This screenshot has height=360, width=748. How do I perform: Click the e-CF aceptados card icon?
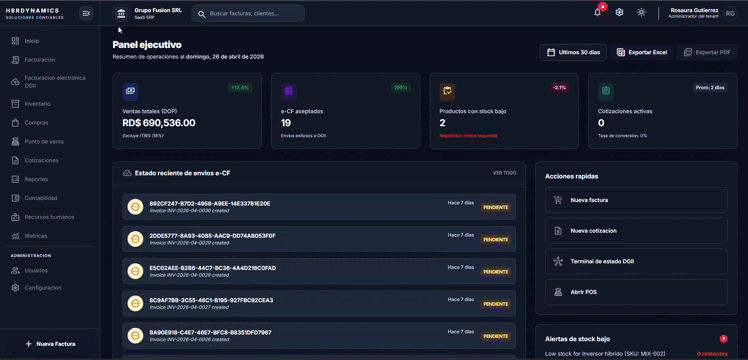pyautogui.click(x=289, y=92)
